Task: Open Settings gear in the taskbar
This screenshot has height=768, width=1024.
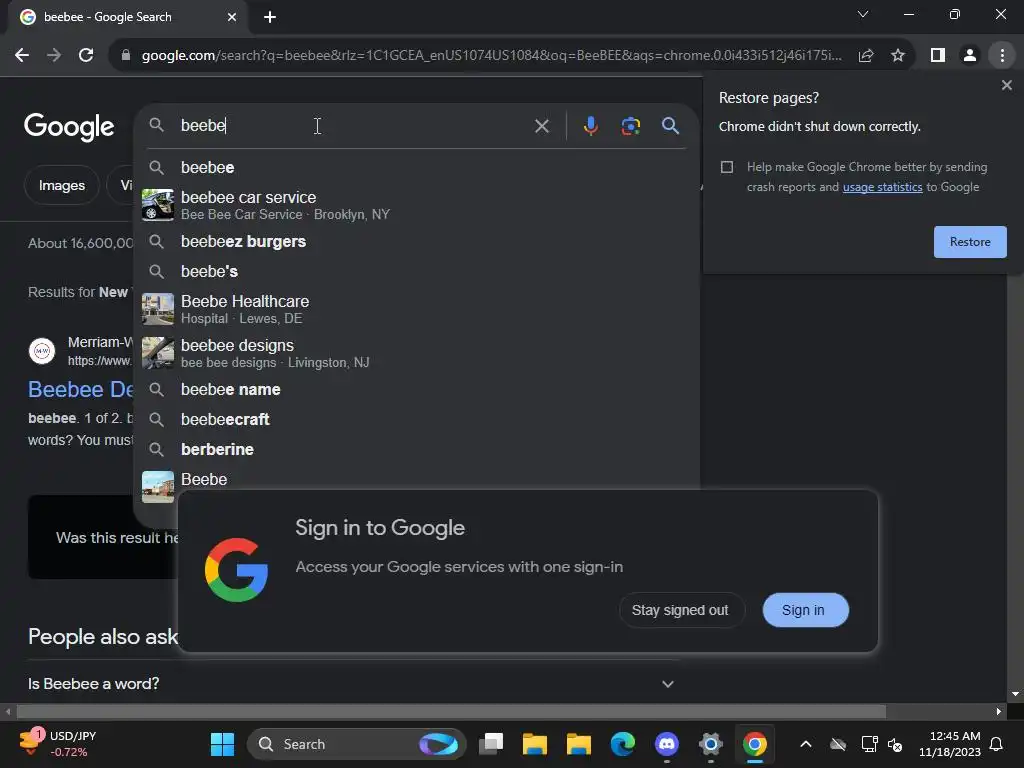Action: tap(711, 744)
